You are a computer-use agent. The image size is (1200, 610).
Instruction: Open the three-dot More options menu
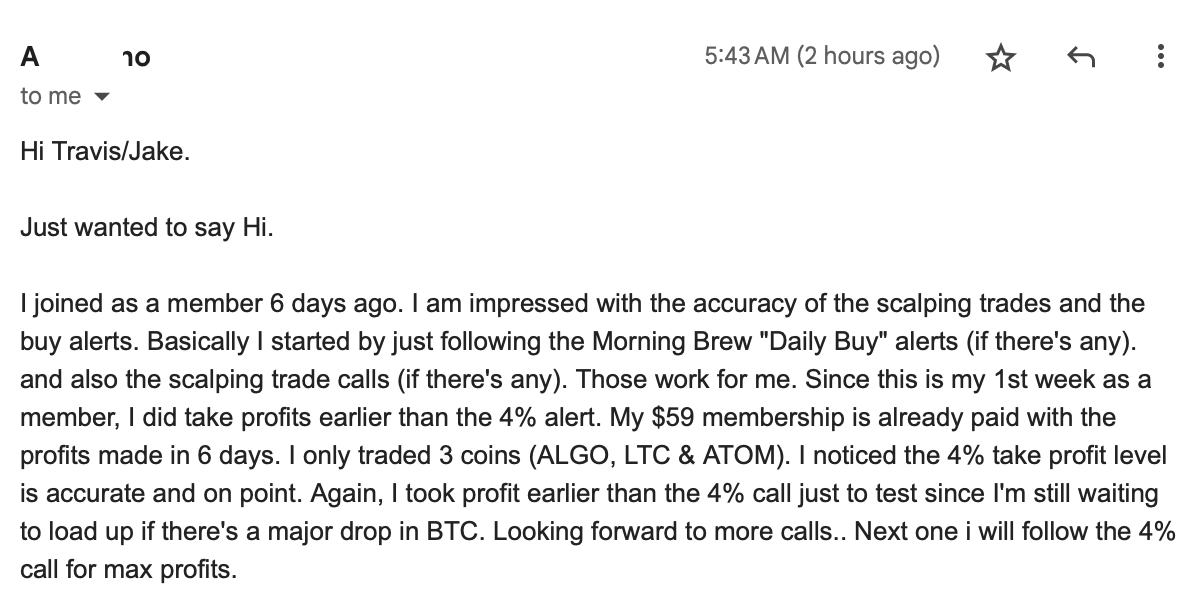[1160, 57]
